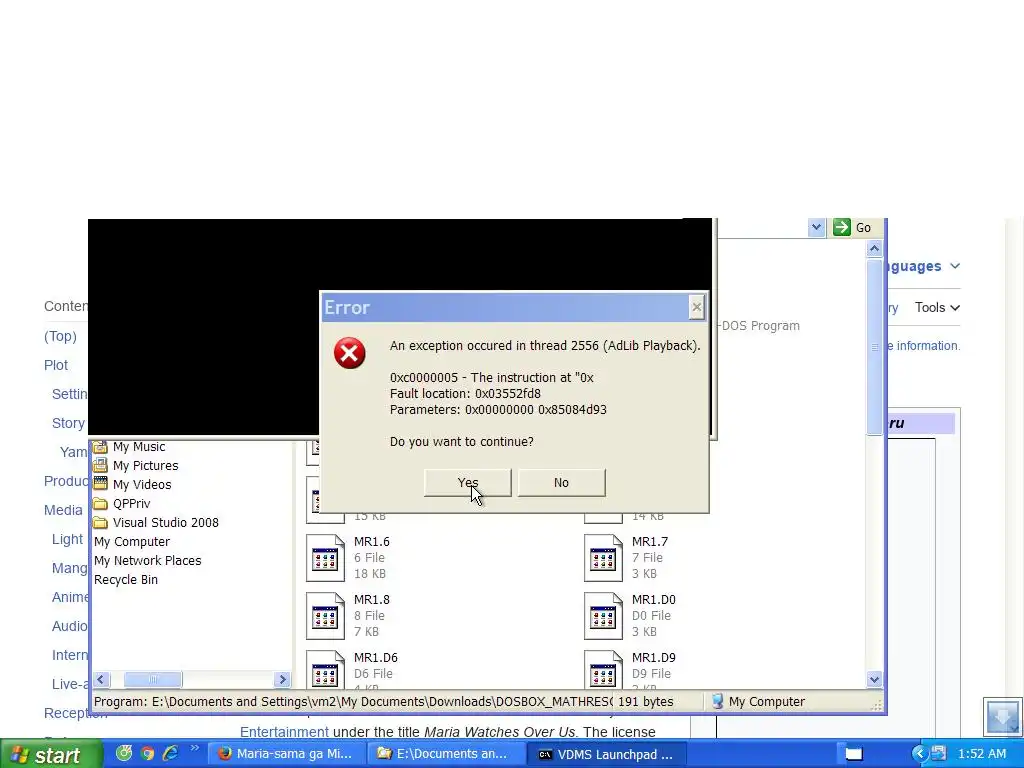Image resolution: width=1024 pixels, height=768 pixels.
Task: Select the My Music folder icon
Action: [100, 447]
